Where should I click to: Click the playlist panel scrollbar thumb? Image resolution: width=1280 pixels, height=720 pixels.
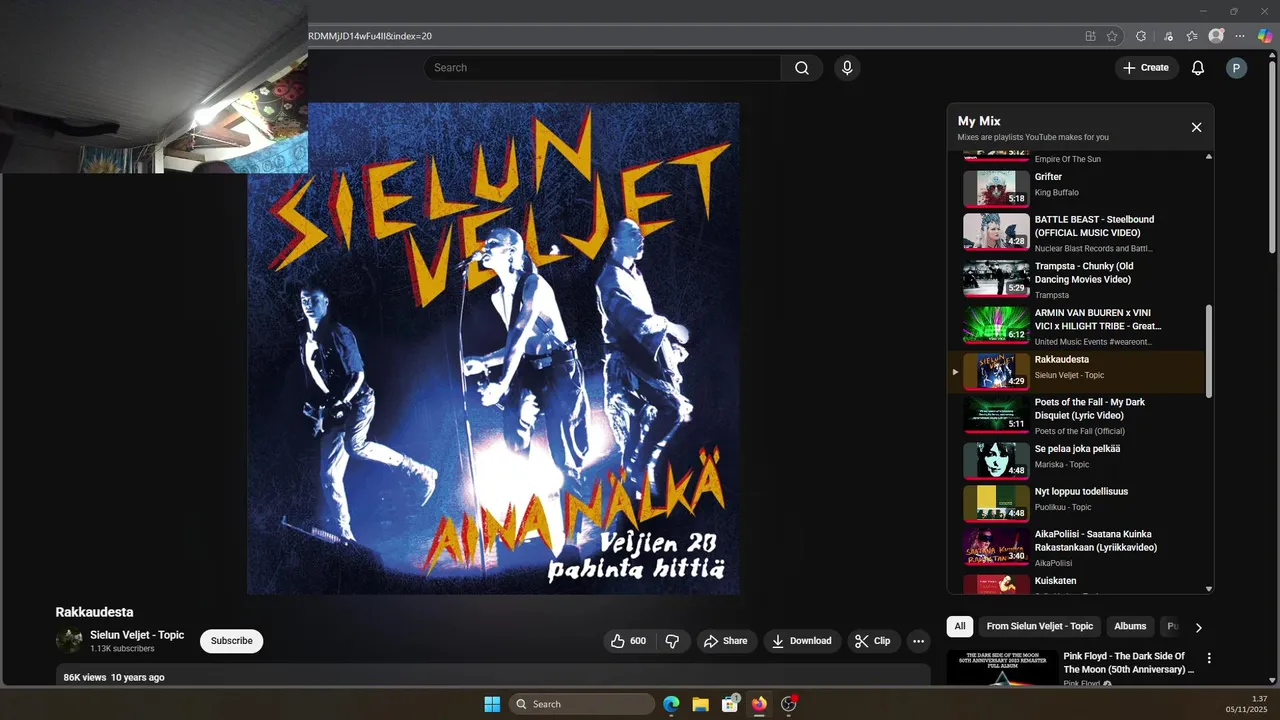pos(1209,350)
